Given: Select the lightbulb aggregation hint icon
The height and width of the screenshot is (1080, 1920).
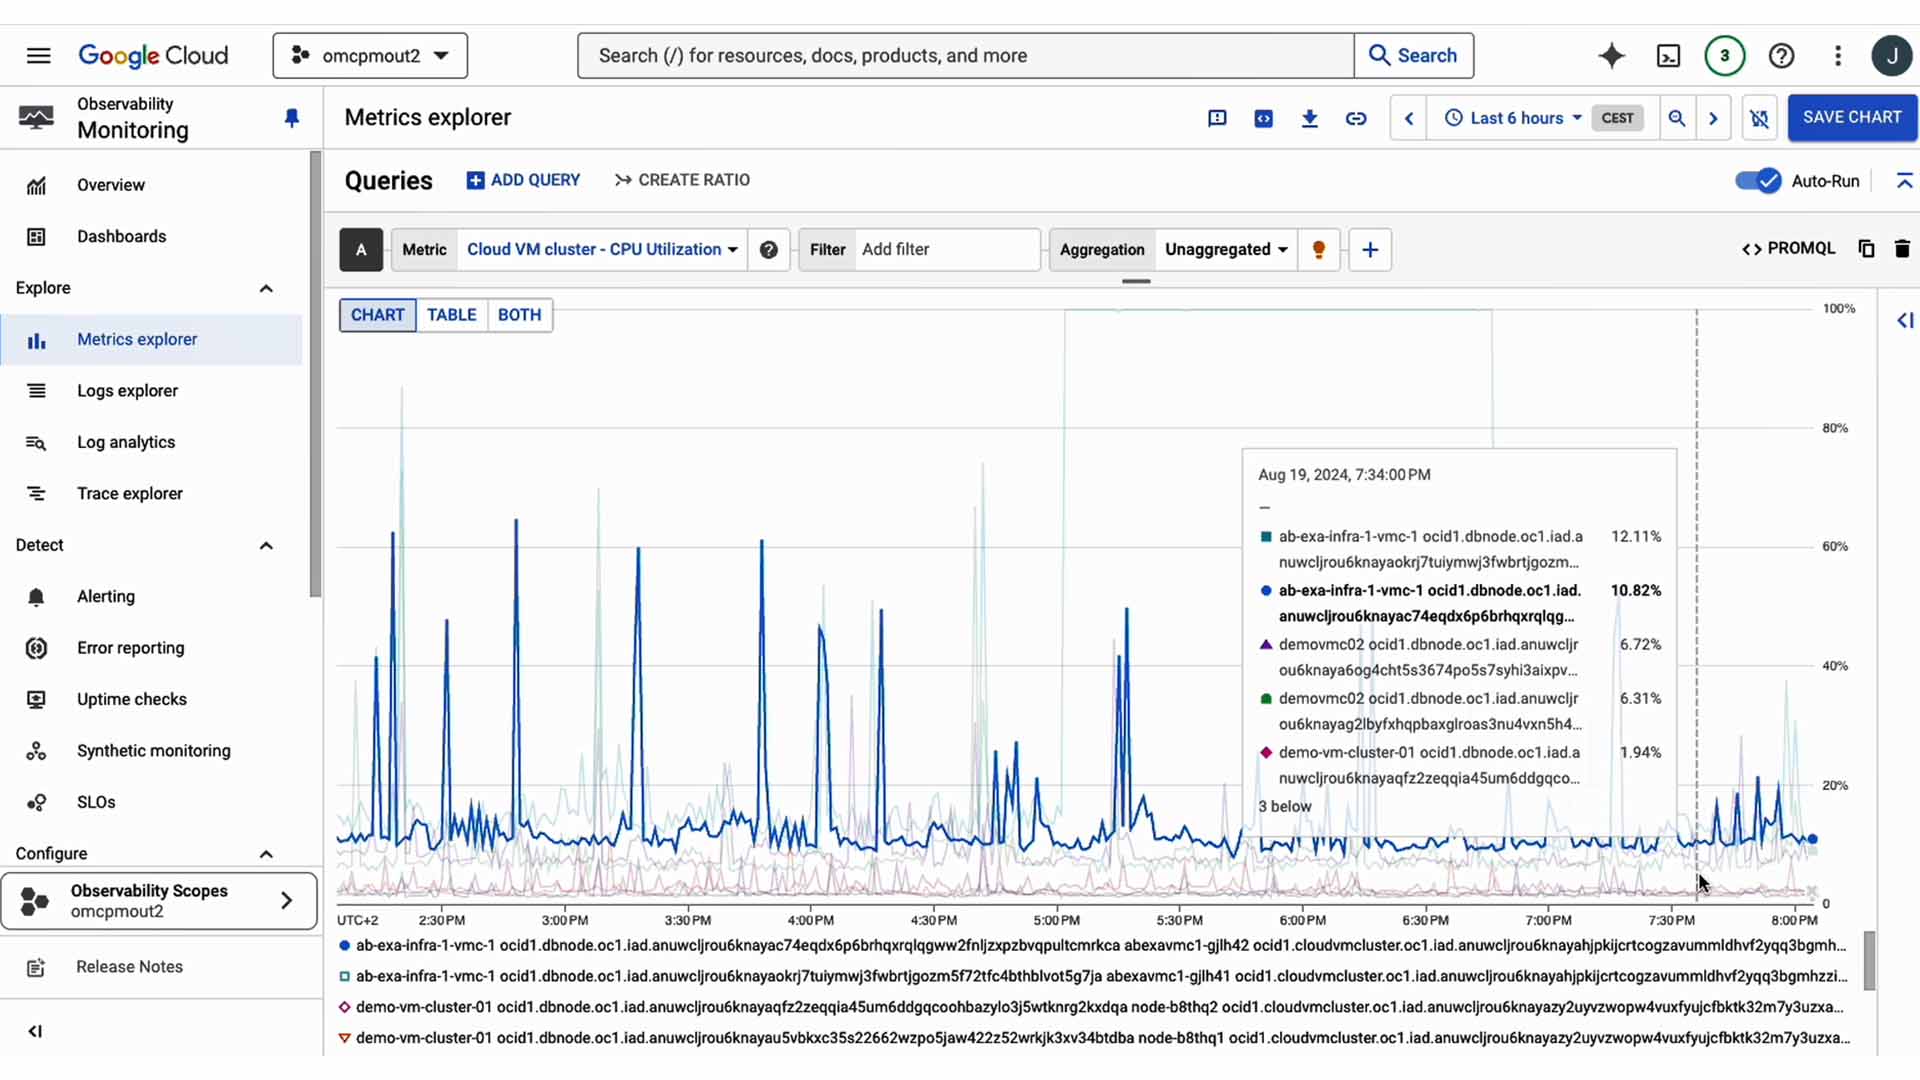Looking at the screenshot, I should tap(1318, 250).
